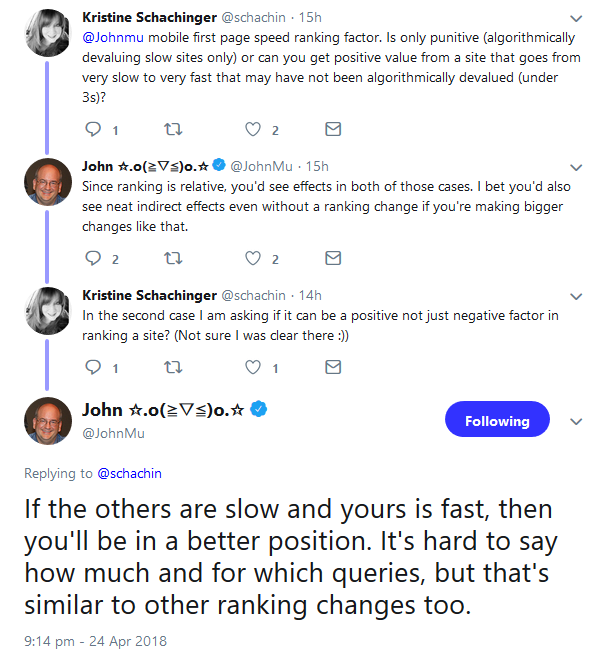
Task: Open @schachin link in Replying to
Action: coord(129,471)
